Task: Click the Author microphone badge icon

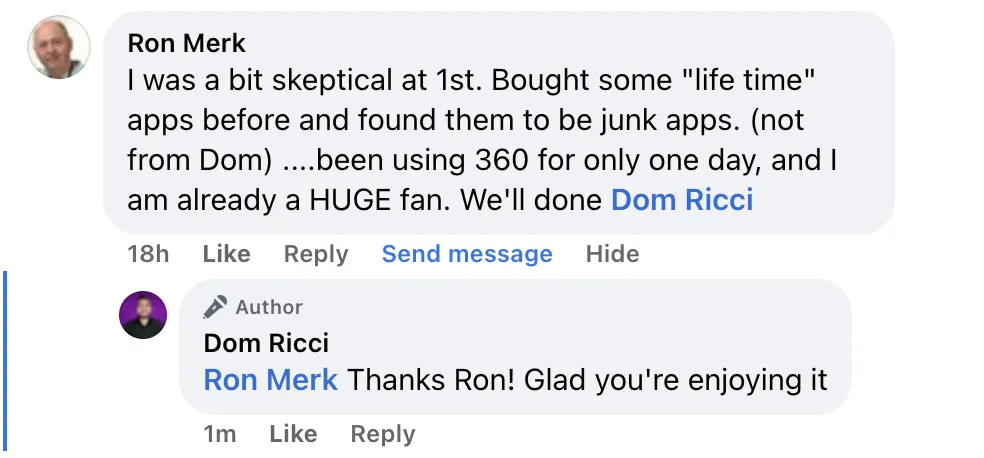Action: point(214,306)
